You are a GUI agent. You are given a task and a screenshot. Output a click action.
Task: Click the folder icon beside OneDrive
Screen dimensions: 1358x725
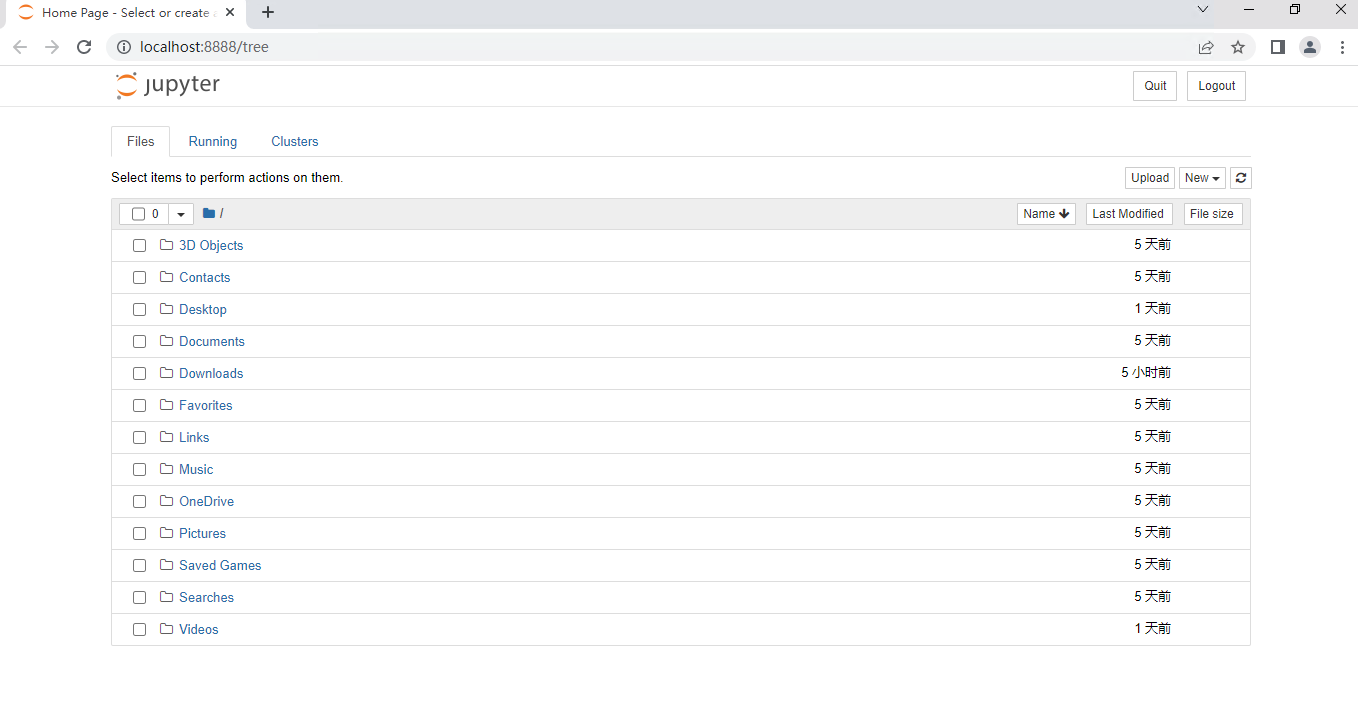point(167,501)
